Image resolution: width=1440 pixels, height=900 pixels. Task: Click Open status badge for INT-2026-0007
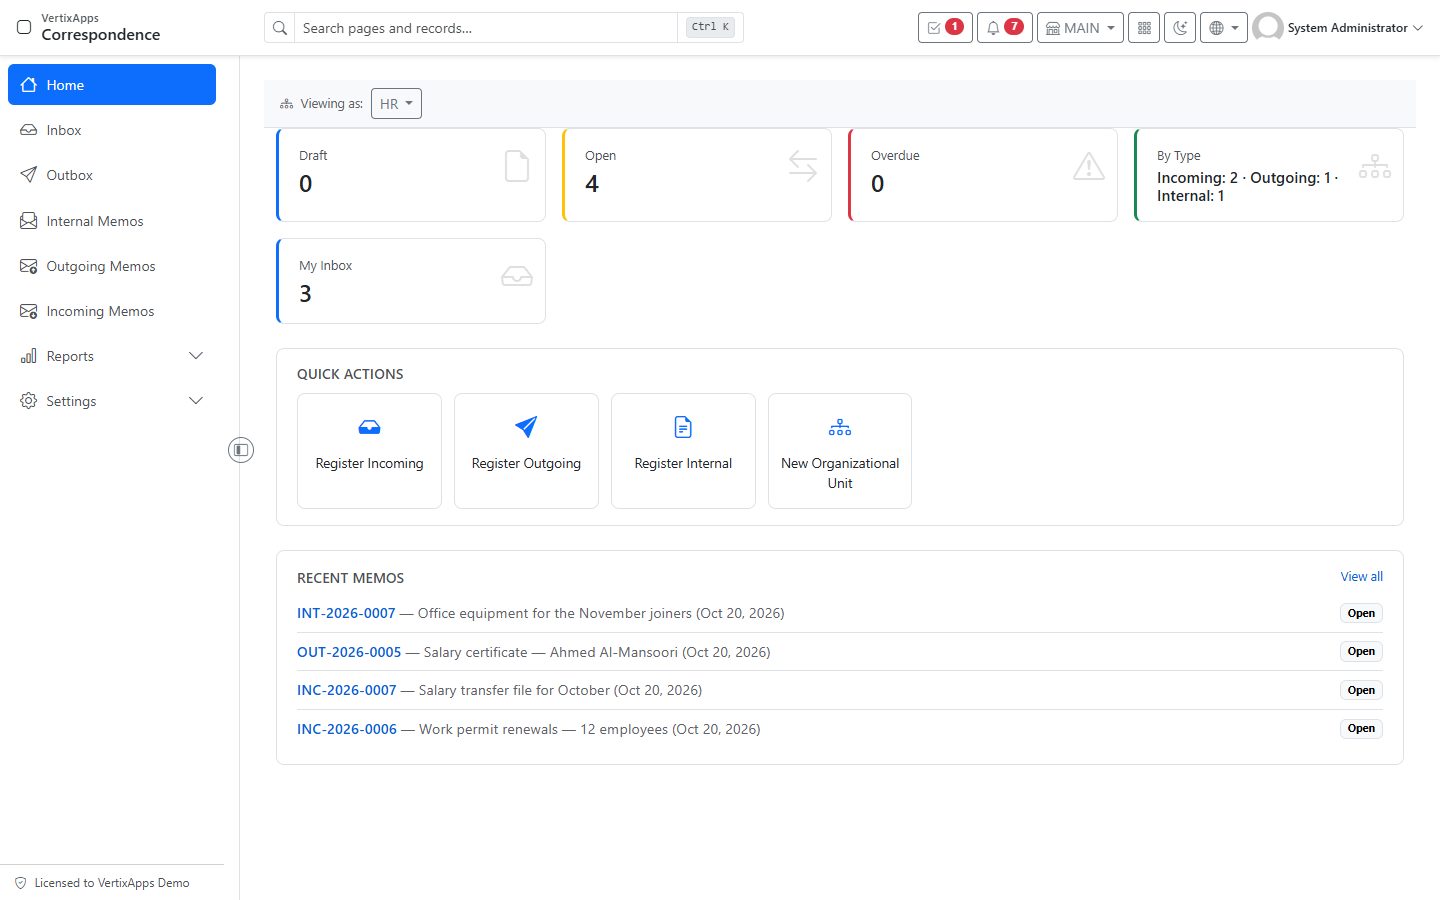pyautogui.click(x=1361, y=613)
